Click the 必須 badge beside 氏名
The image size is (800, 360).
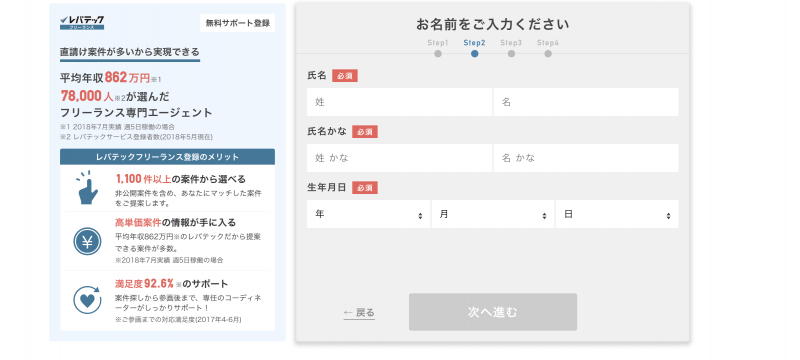345,76
